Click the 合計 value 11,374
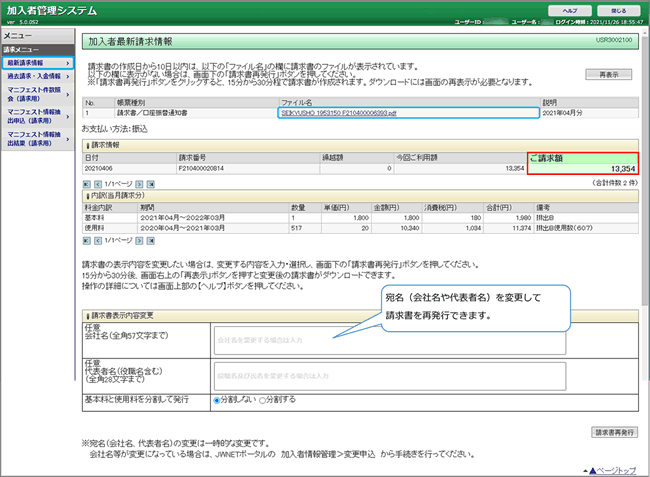Viewport: 650px width, 477px height. point(522,228)
